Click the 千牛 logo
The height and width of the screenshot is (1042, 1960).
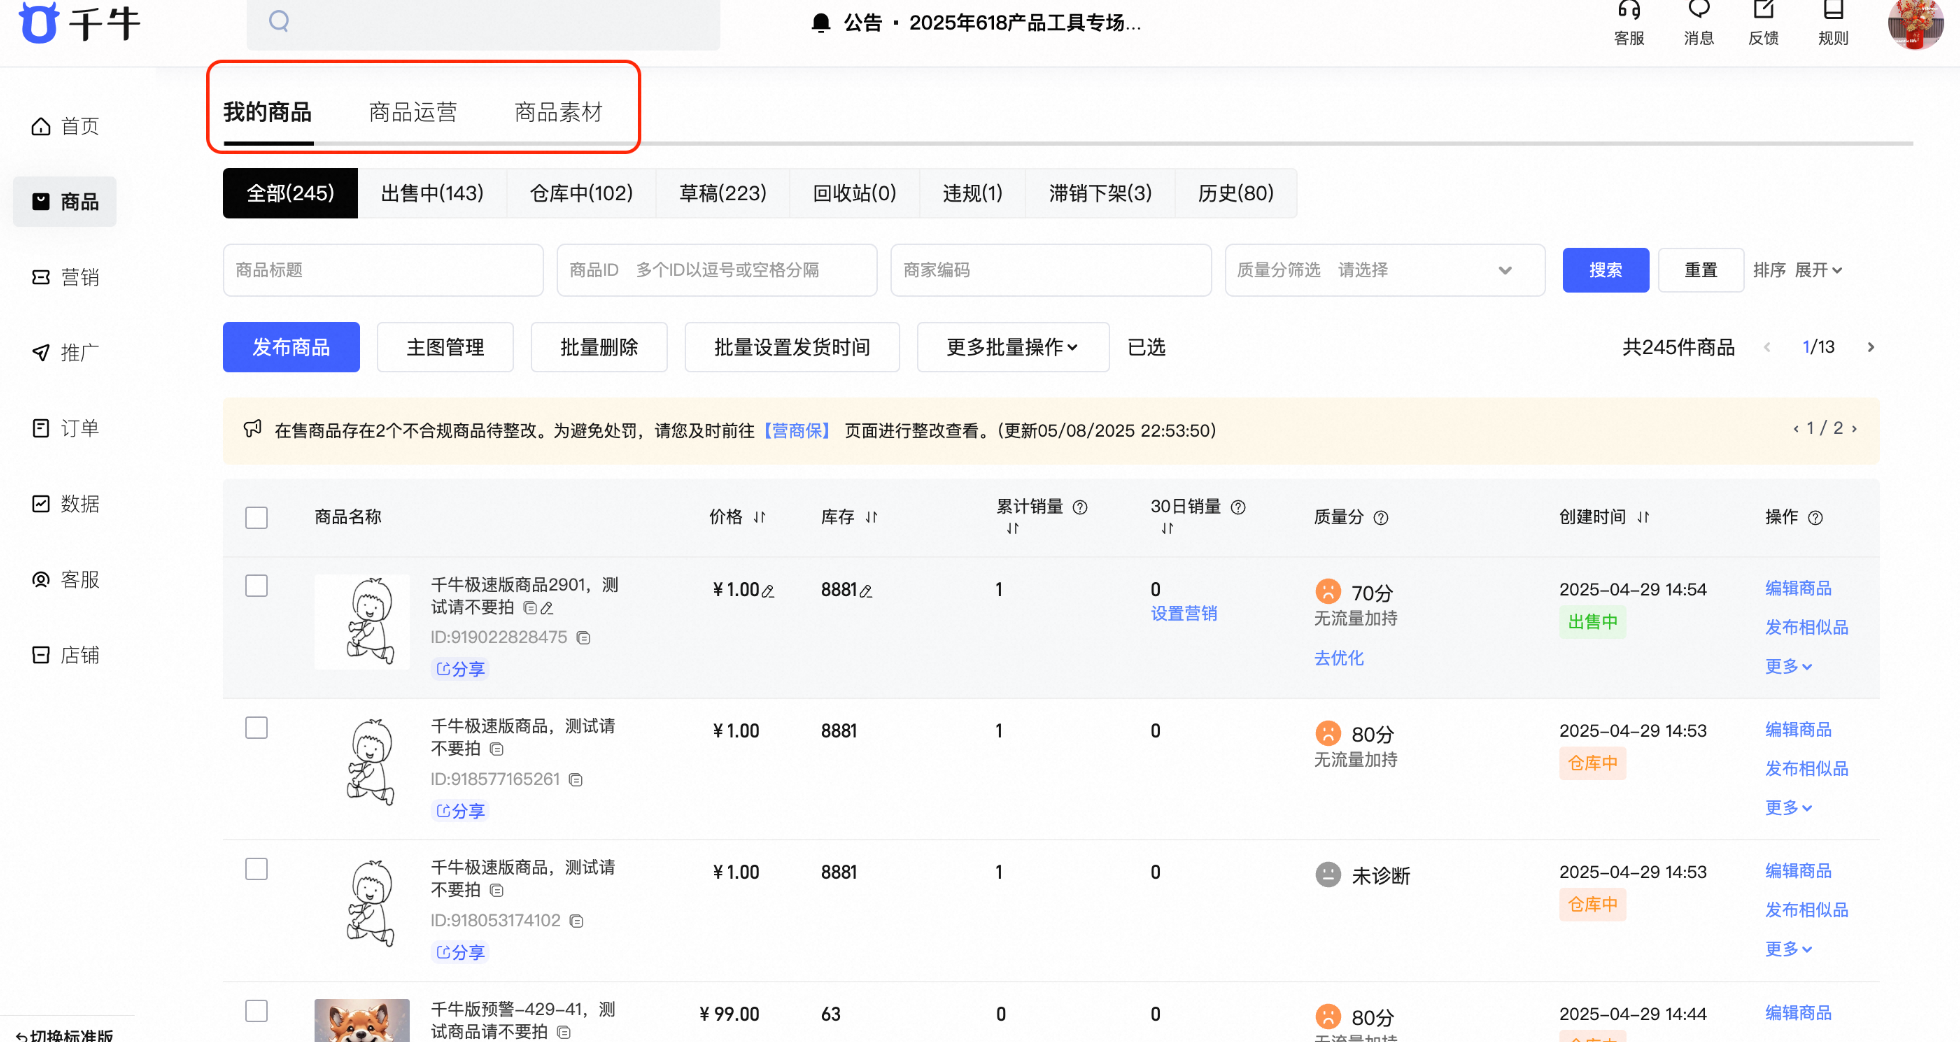coord(80,22)
